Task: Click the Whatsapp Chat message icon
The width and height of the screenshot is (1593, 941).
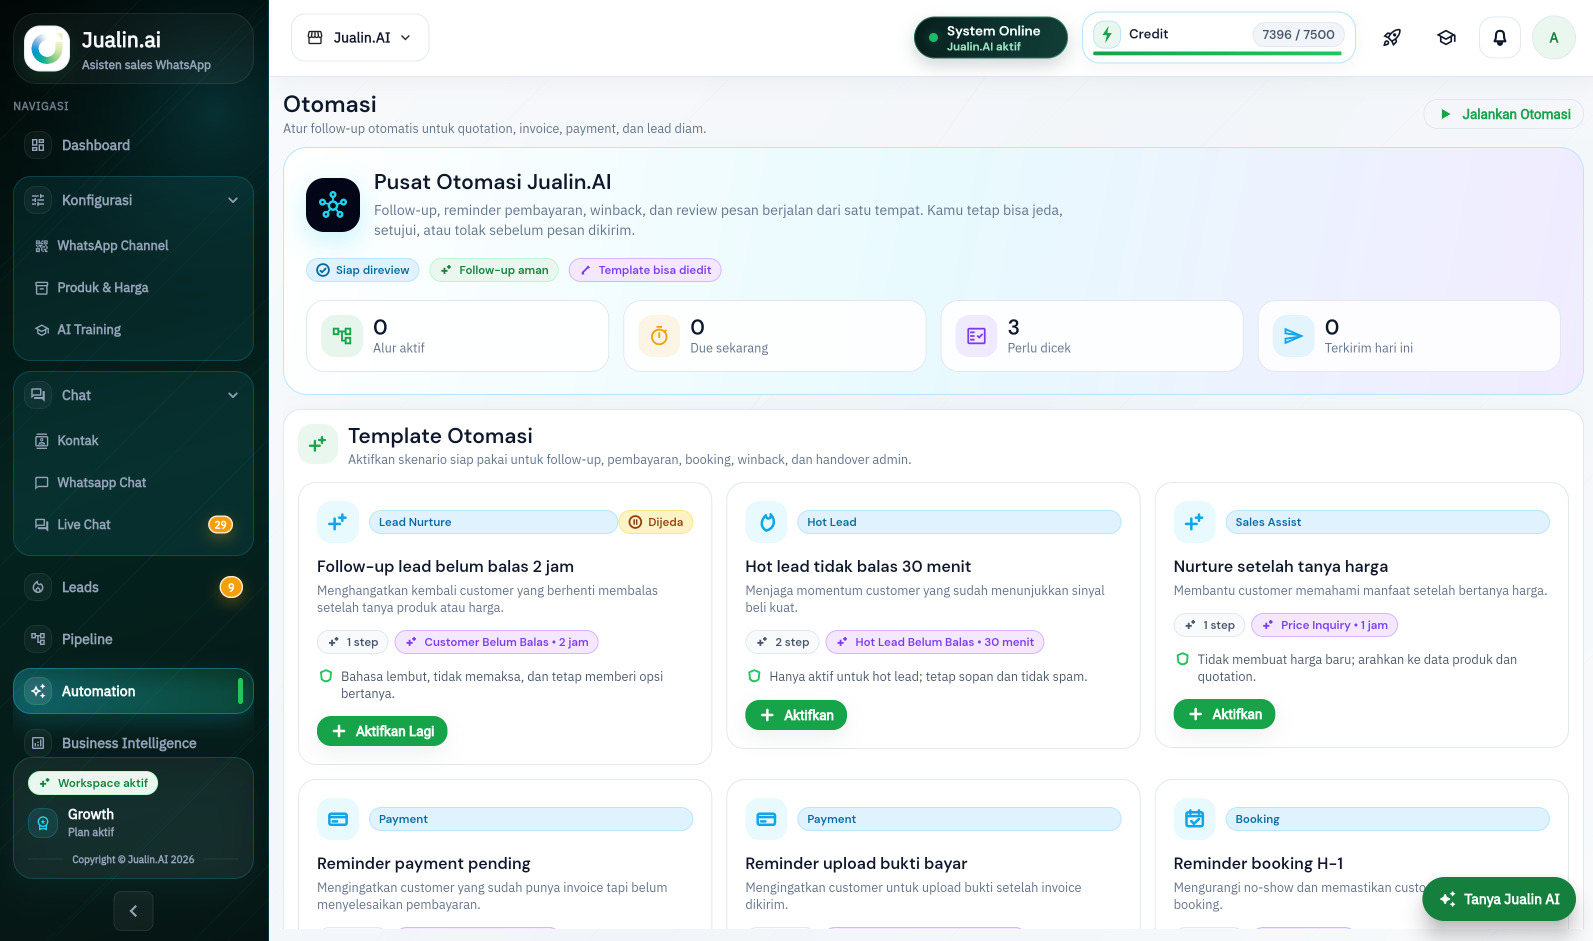Action: [x=42, y=483]
